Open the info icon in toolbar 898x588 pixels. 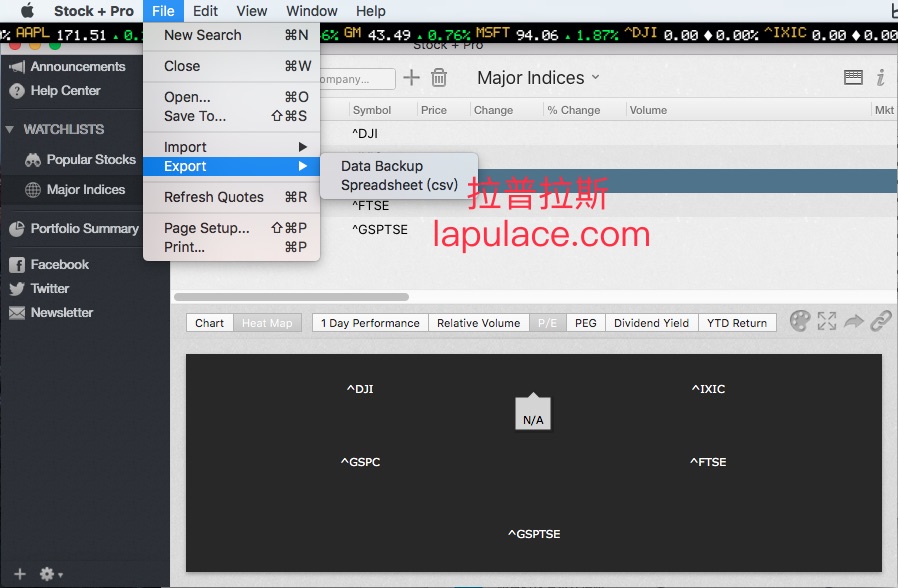click(x=881, y=77)
